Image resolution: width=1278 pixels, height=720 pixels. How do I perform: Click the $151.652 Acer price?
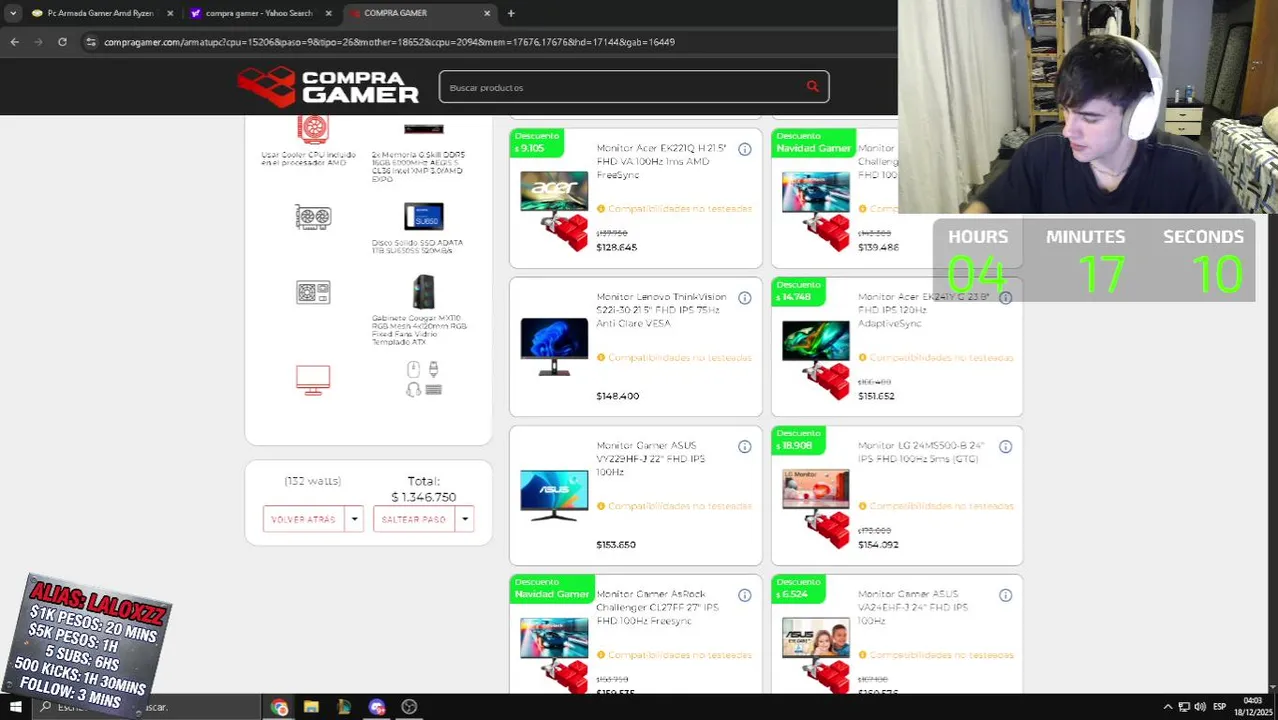click(876, 396)
